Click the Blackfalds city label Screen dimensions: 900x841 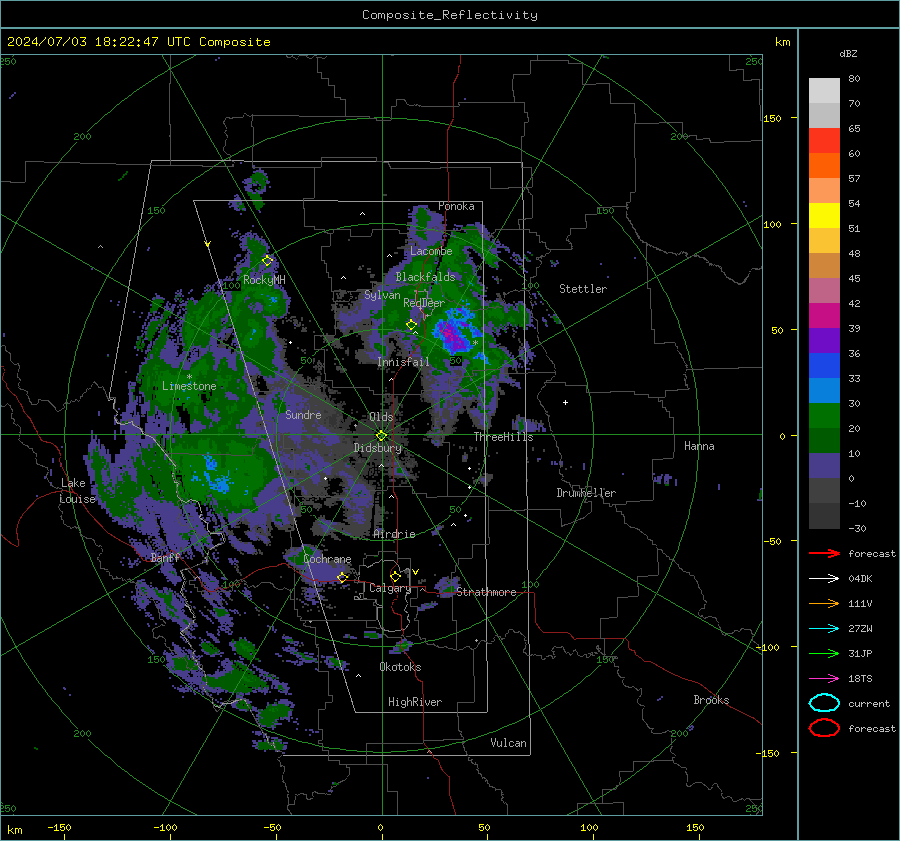pyautogui.click(x=425, y=277)
